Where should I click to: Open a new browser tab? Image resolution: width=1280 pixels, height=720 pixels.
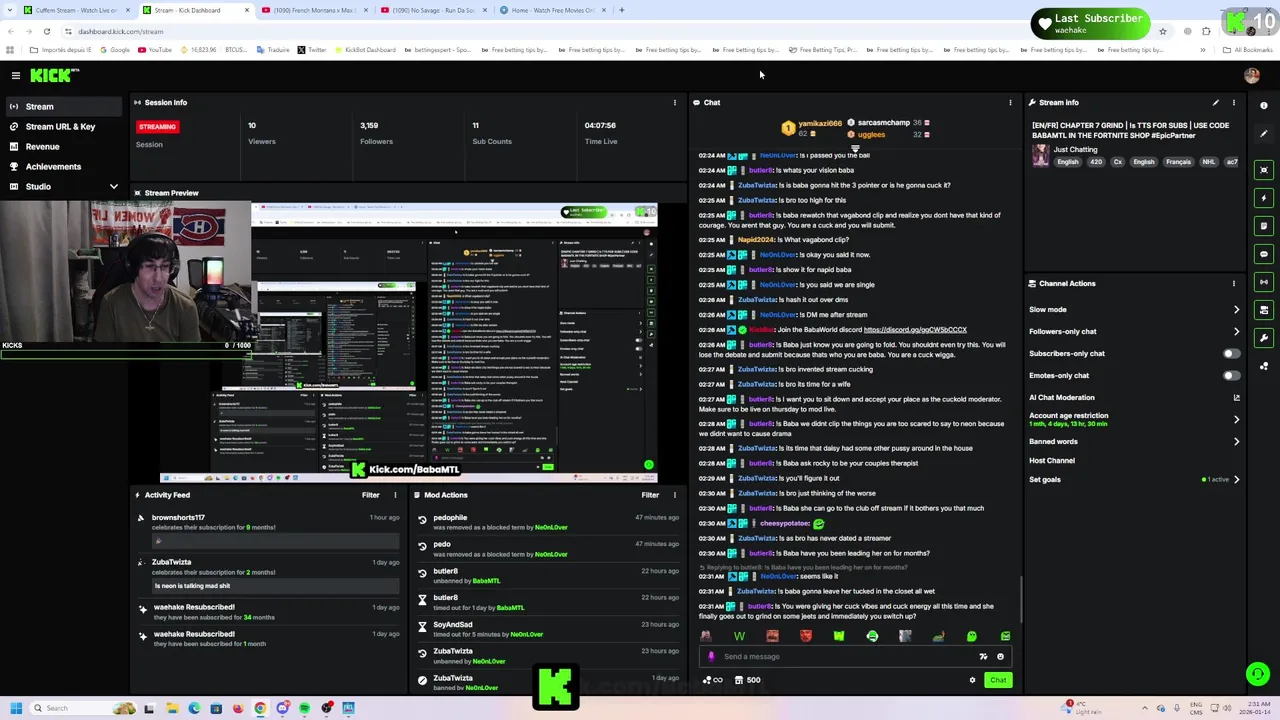click(621, 10)
